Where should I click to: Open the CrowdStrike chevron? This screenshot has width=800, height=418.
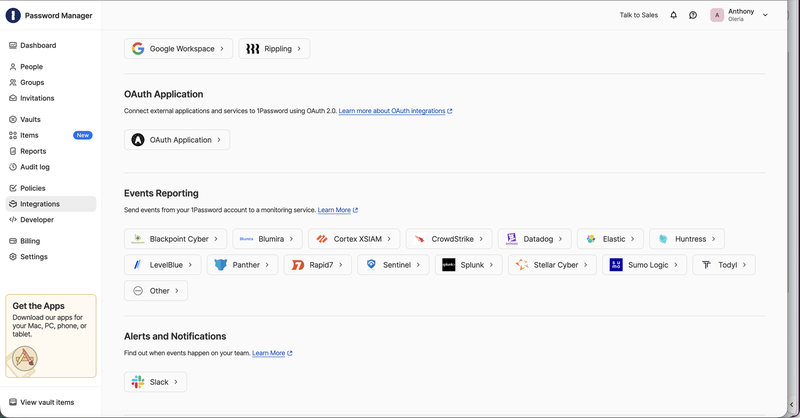(481, 239)
